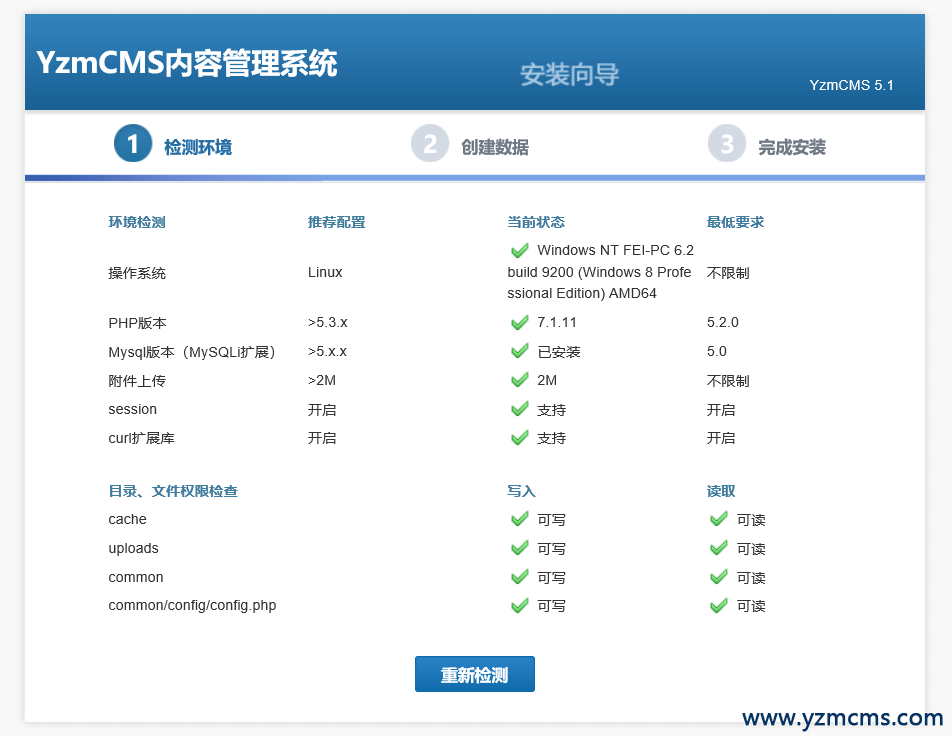Image resolution: width=952 pixels, height=736 pixels.
Task: Click the 最低要求 column heading
Action: pos(735,222)
